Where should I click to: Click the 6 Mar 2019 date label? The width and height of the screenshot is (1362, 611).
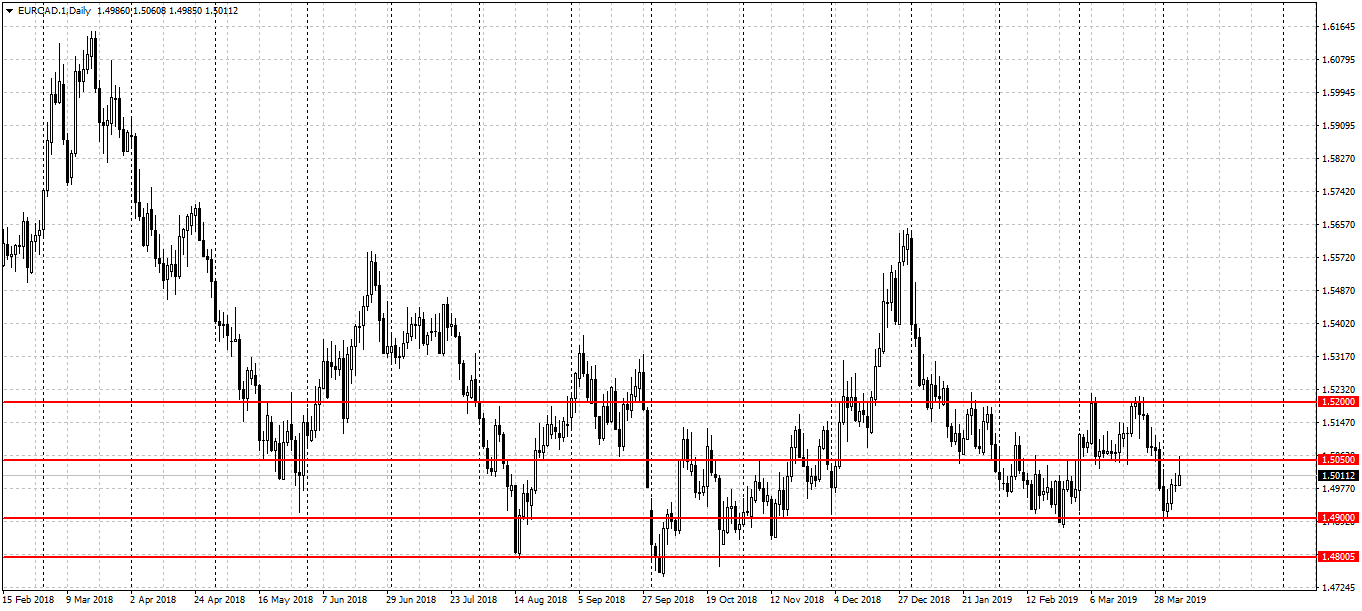click(x=1113, y=600)
